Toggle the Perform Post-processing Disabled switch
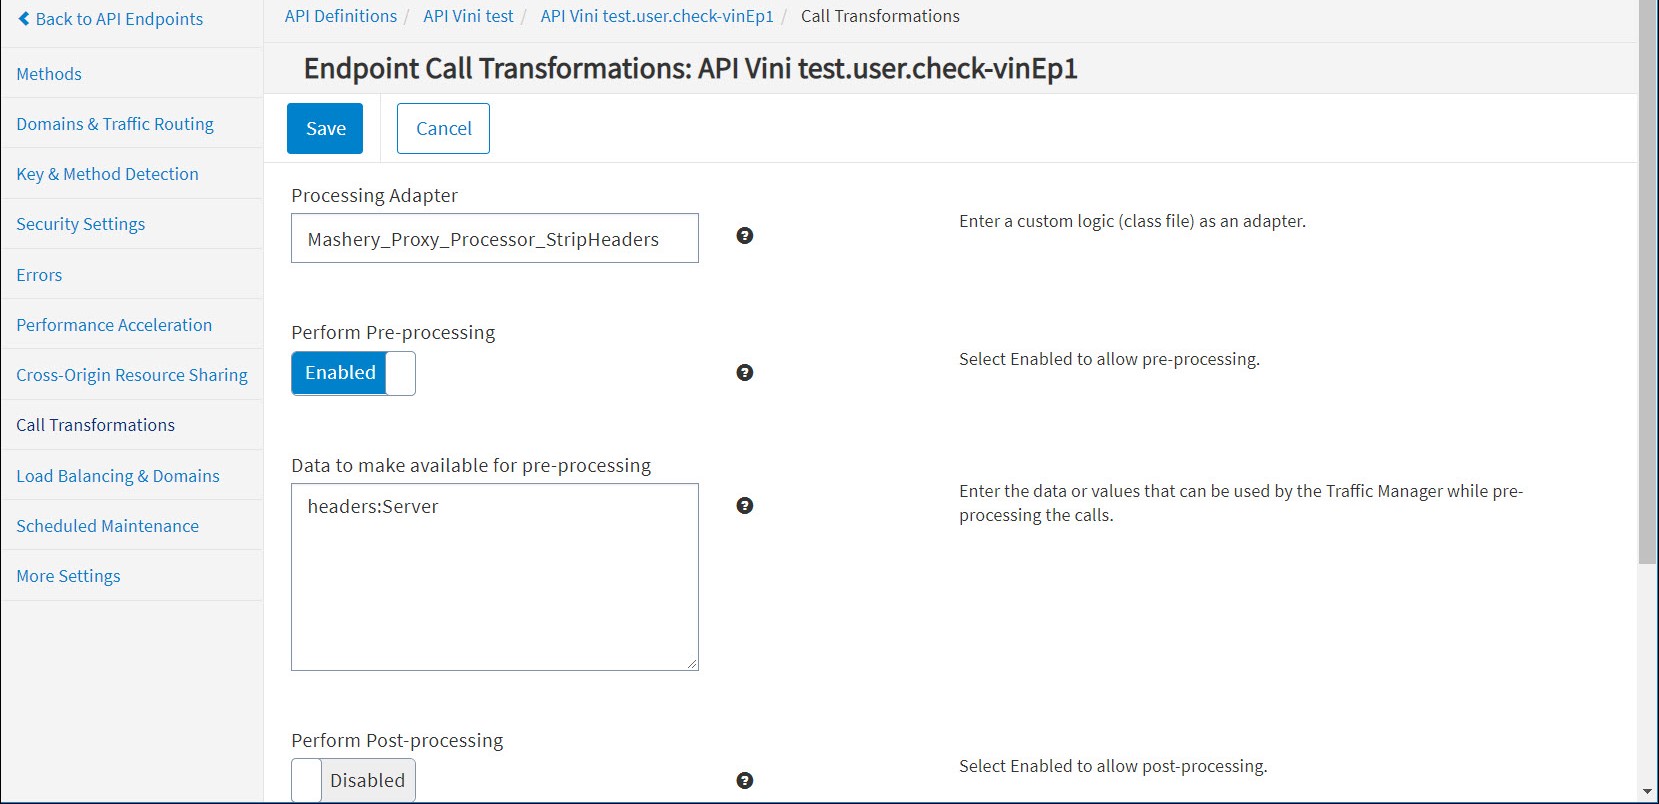 tap(353, 780)
